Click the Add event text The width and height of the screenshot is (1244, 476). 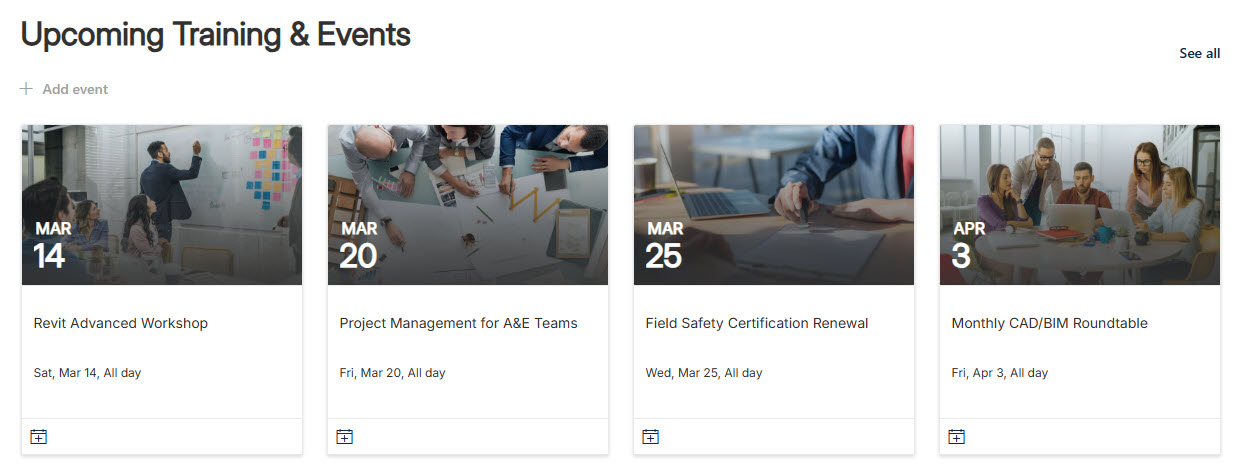click(x=75, y=89)
